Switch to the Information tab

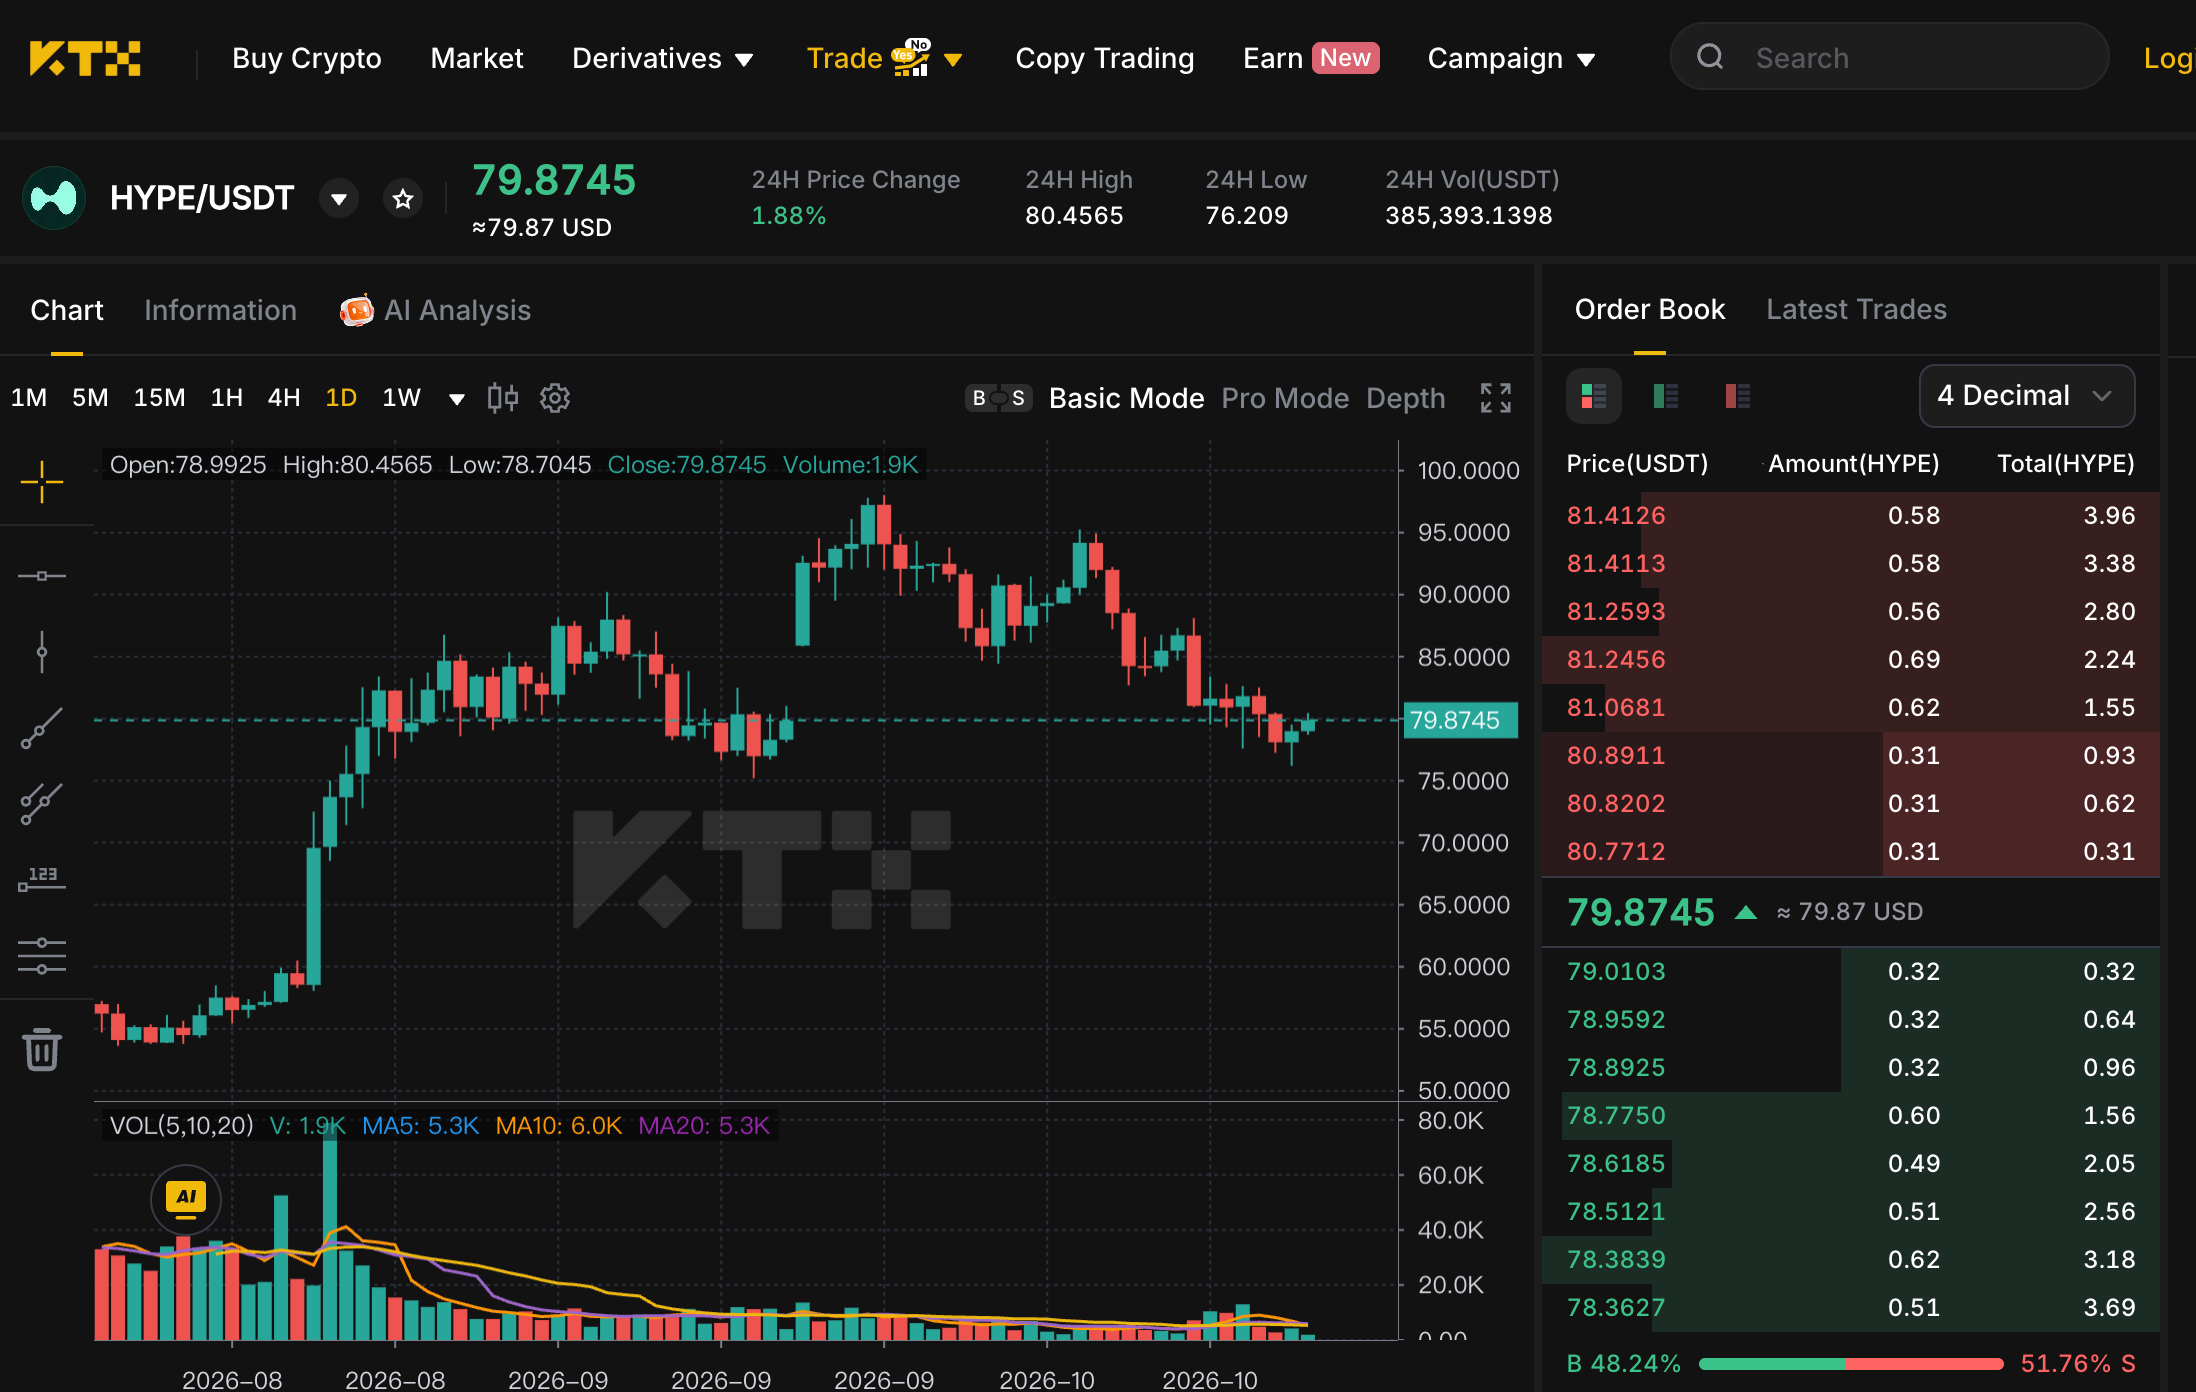point(221,310)
